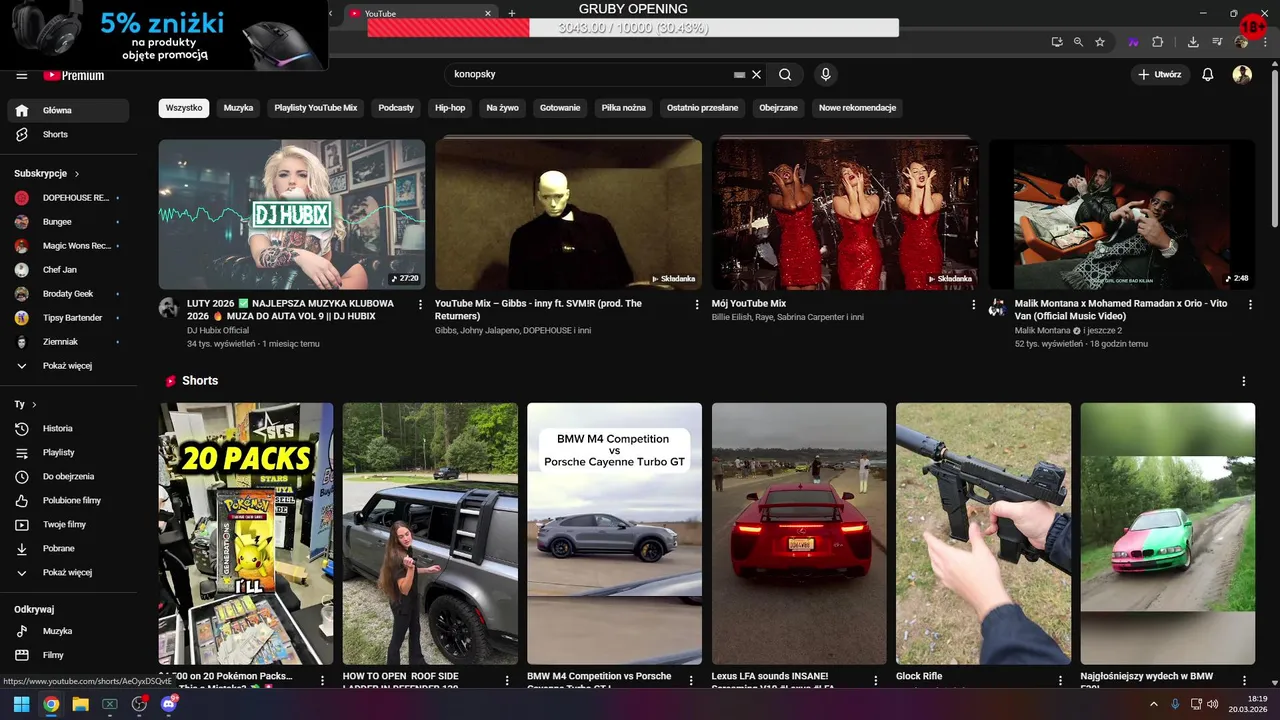Open Discord from the taskbar
1280x720 pixels.
pos(169,704)
